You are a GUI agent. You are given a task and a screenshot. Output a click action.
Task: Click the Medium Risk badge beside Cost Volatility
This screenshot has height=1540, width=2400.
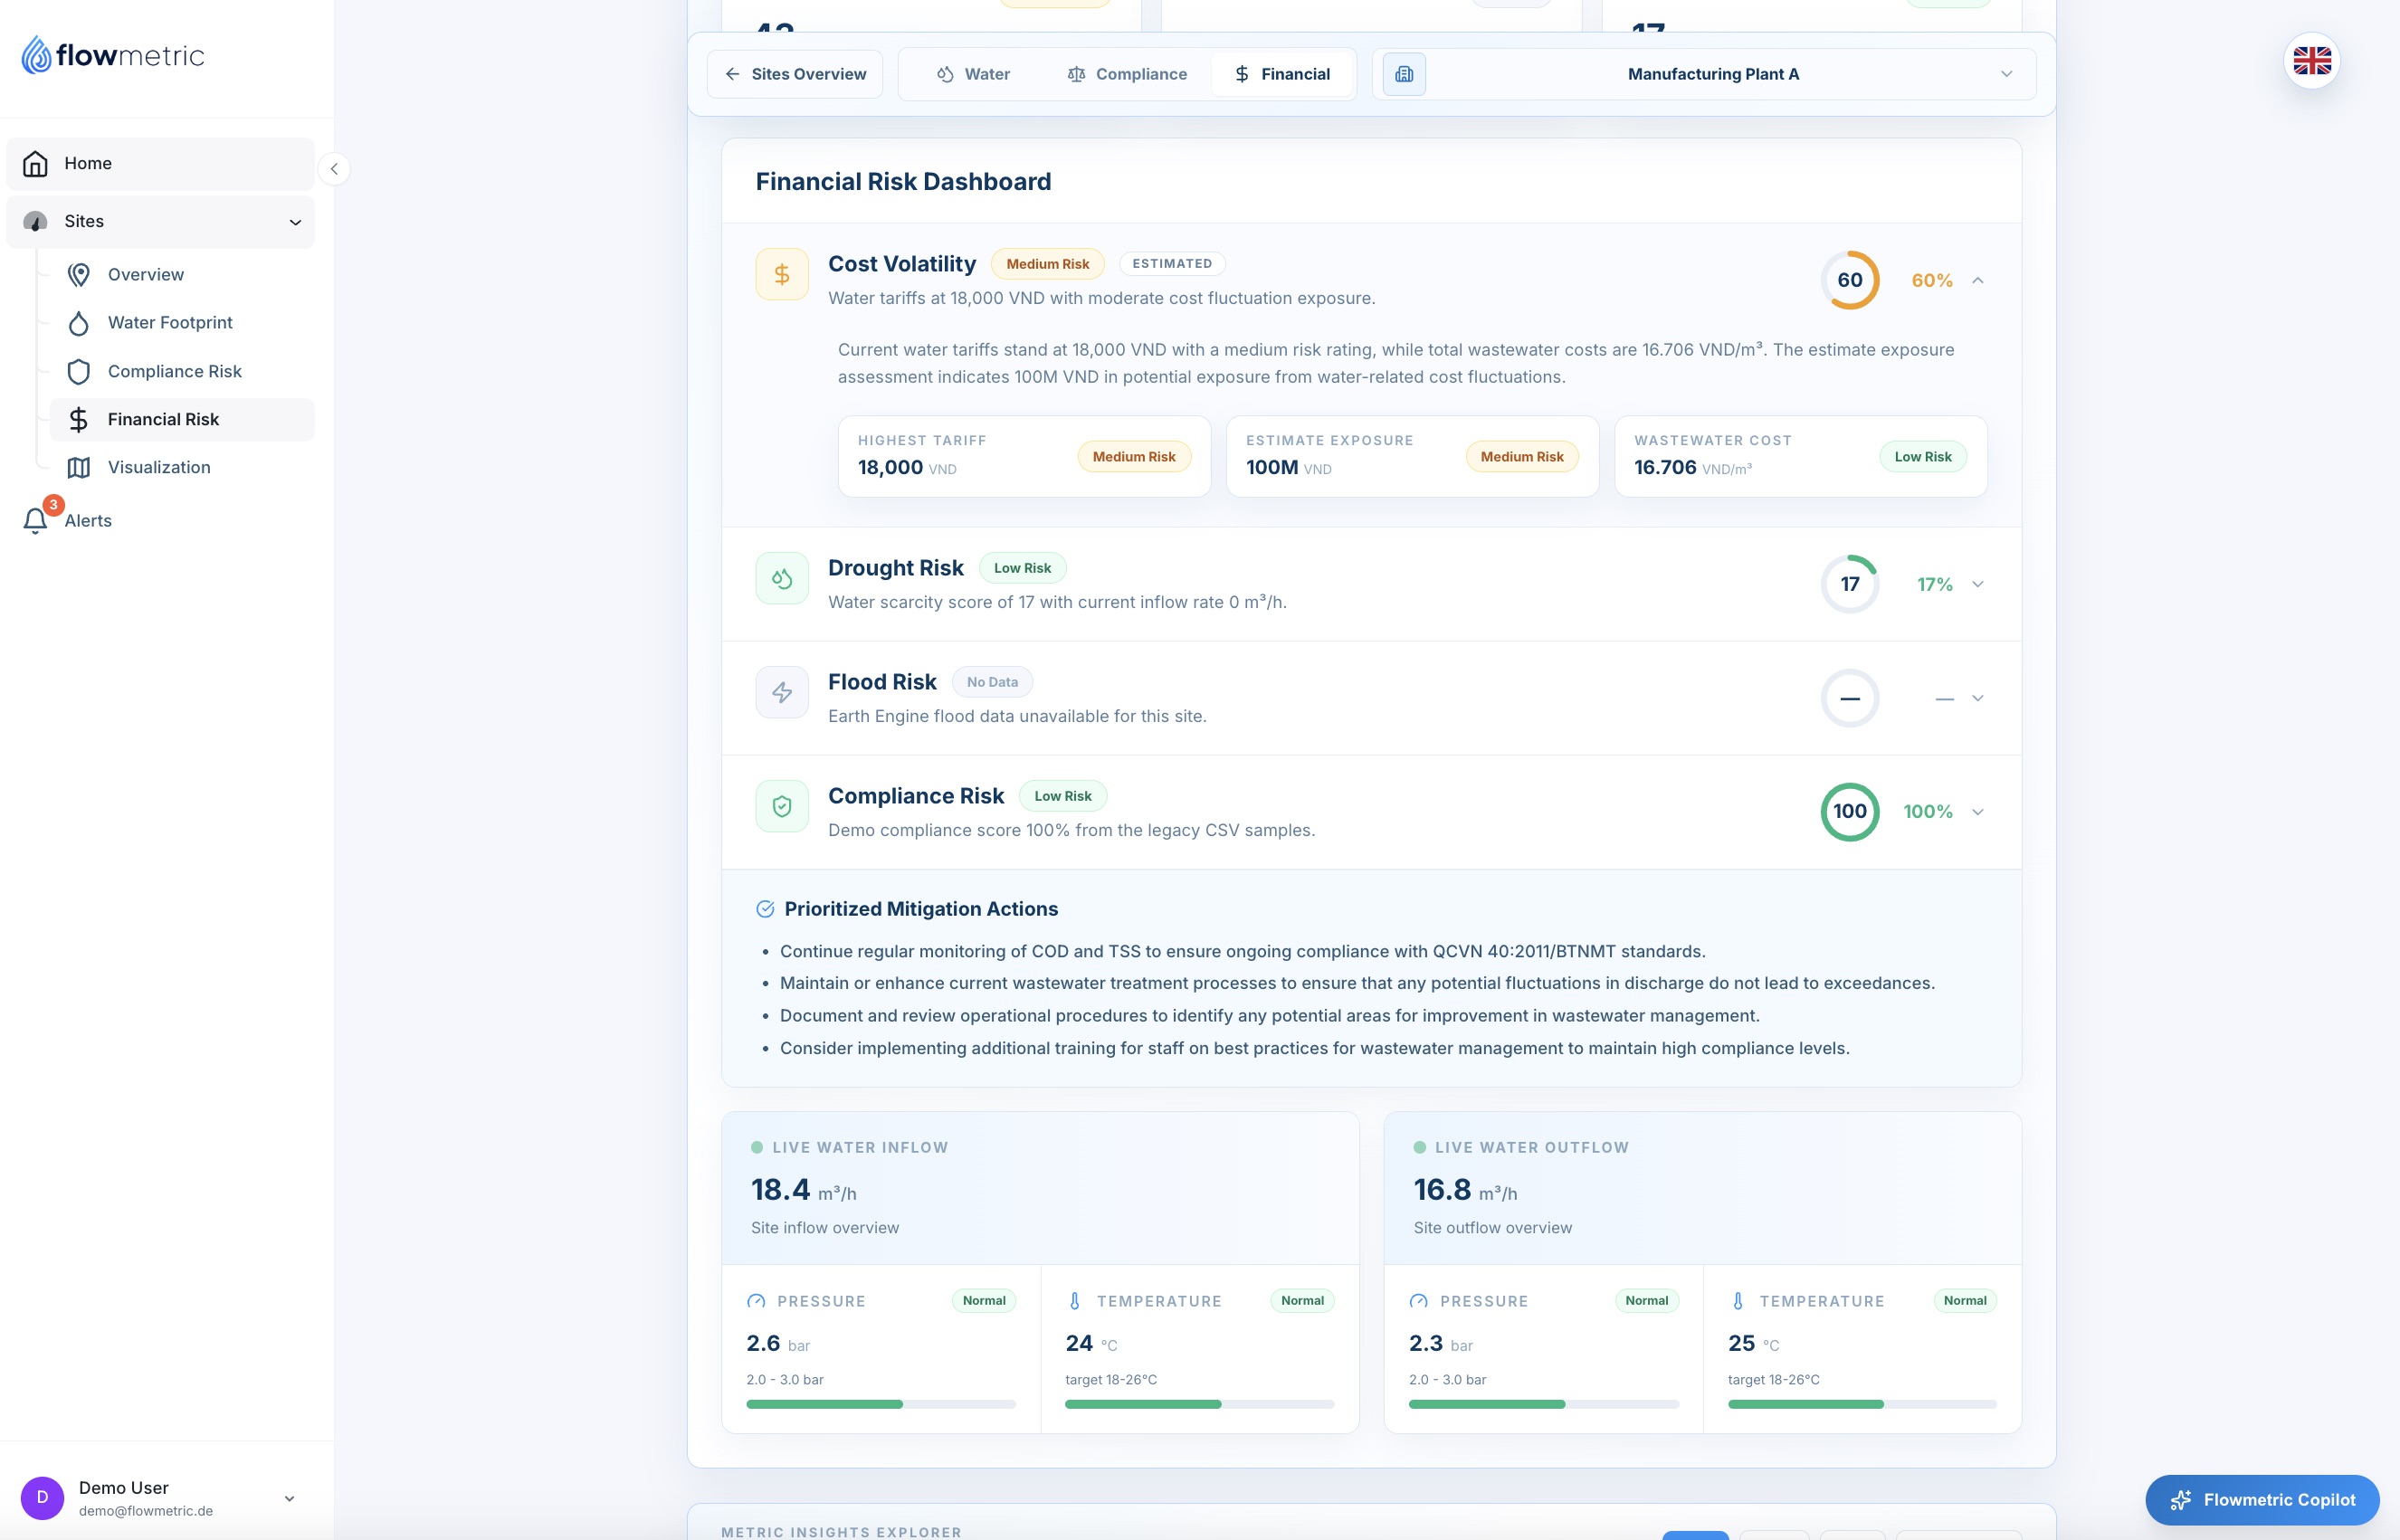pyautogui.click(x=1047, y=264)
